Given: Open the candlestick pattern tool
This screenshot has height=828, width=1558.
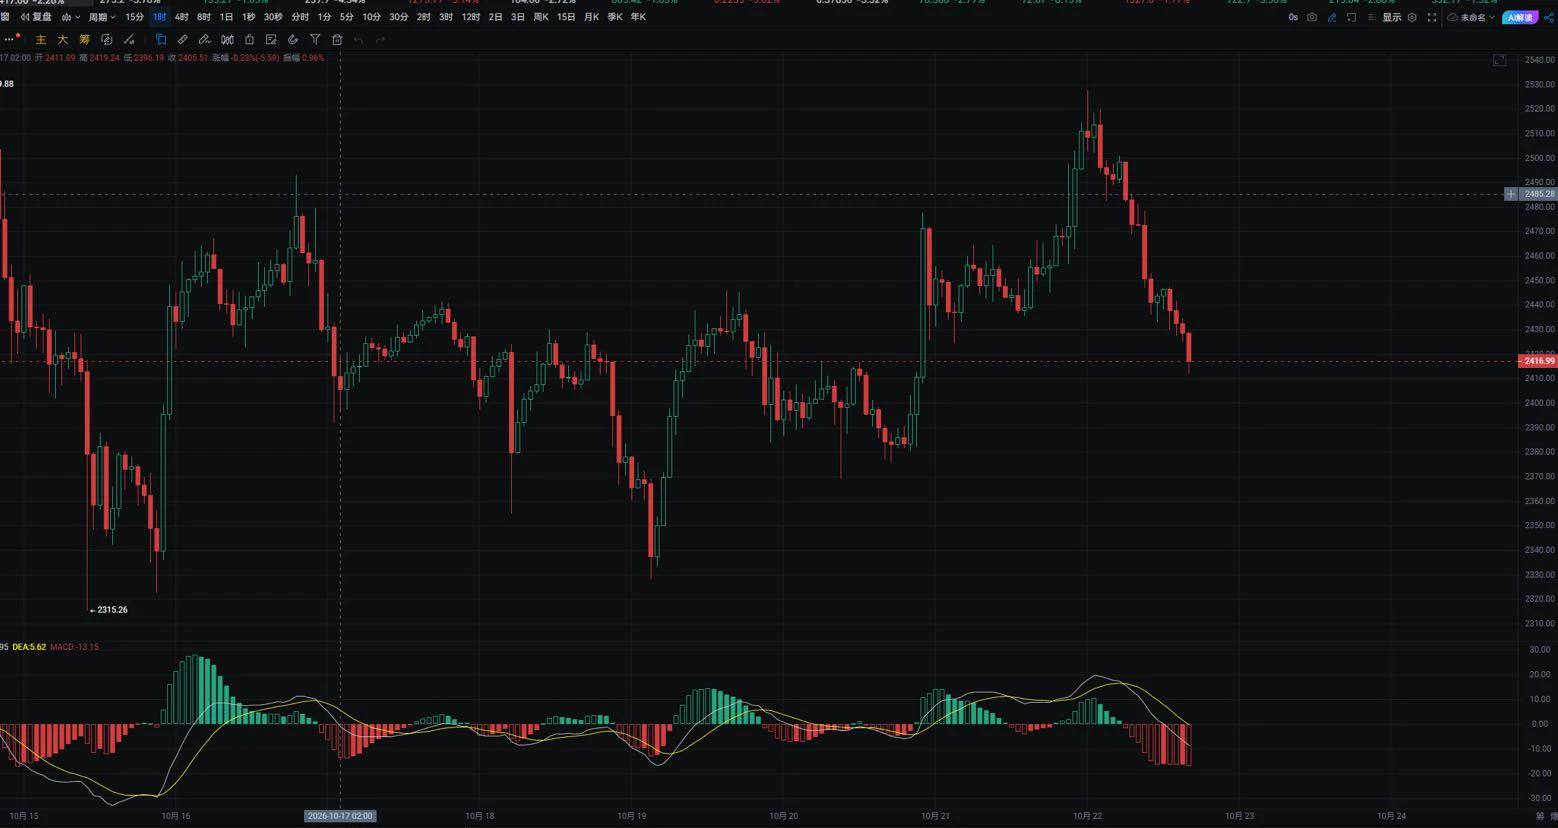Looking at the screenshot, I should (227, 40).
